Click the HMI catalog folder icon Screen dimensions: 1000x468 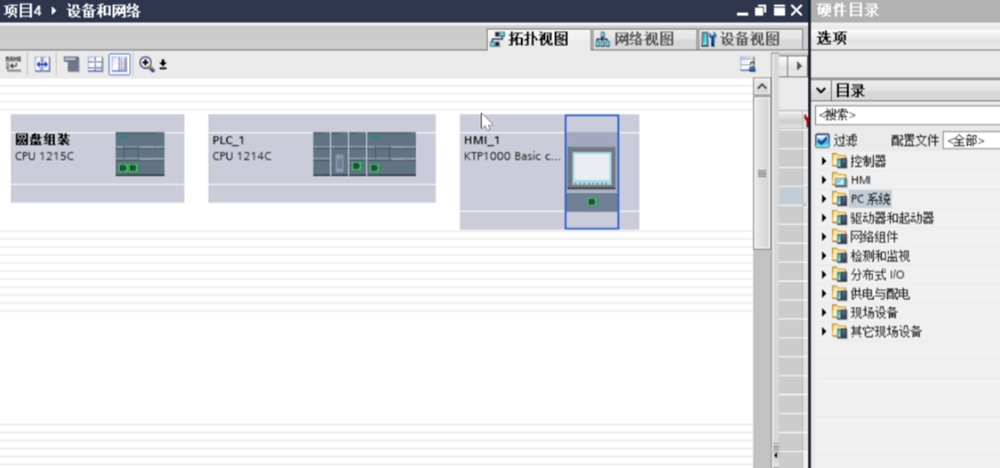(x=839, y=180)
